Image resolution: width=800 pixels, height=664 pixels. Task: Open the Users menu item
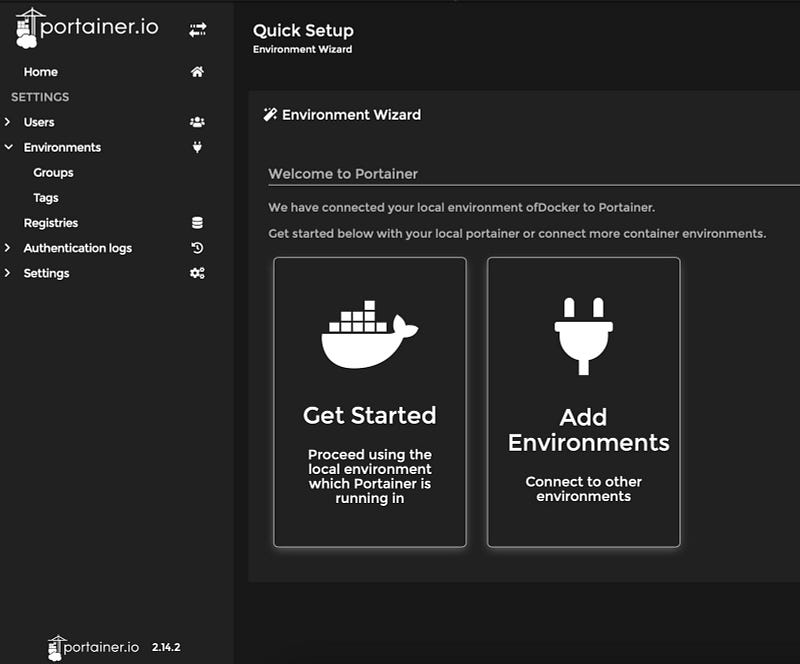click(x=39, y=122)
